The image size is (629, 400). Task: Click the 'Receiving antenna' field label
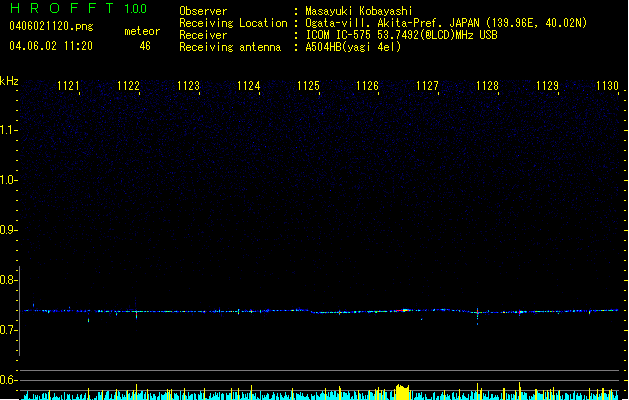coord(230,47)
